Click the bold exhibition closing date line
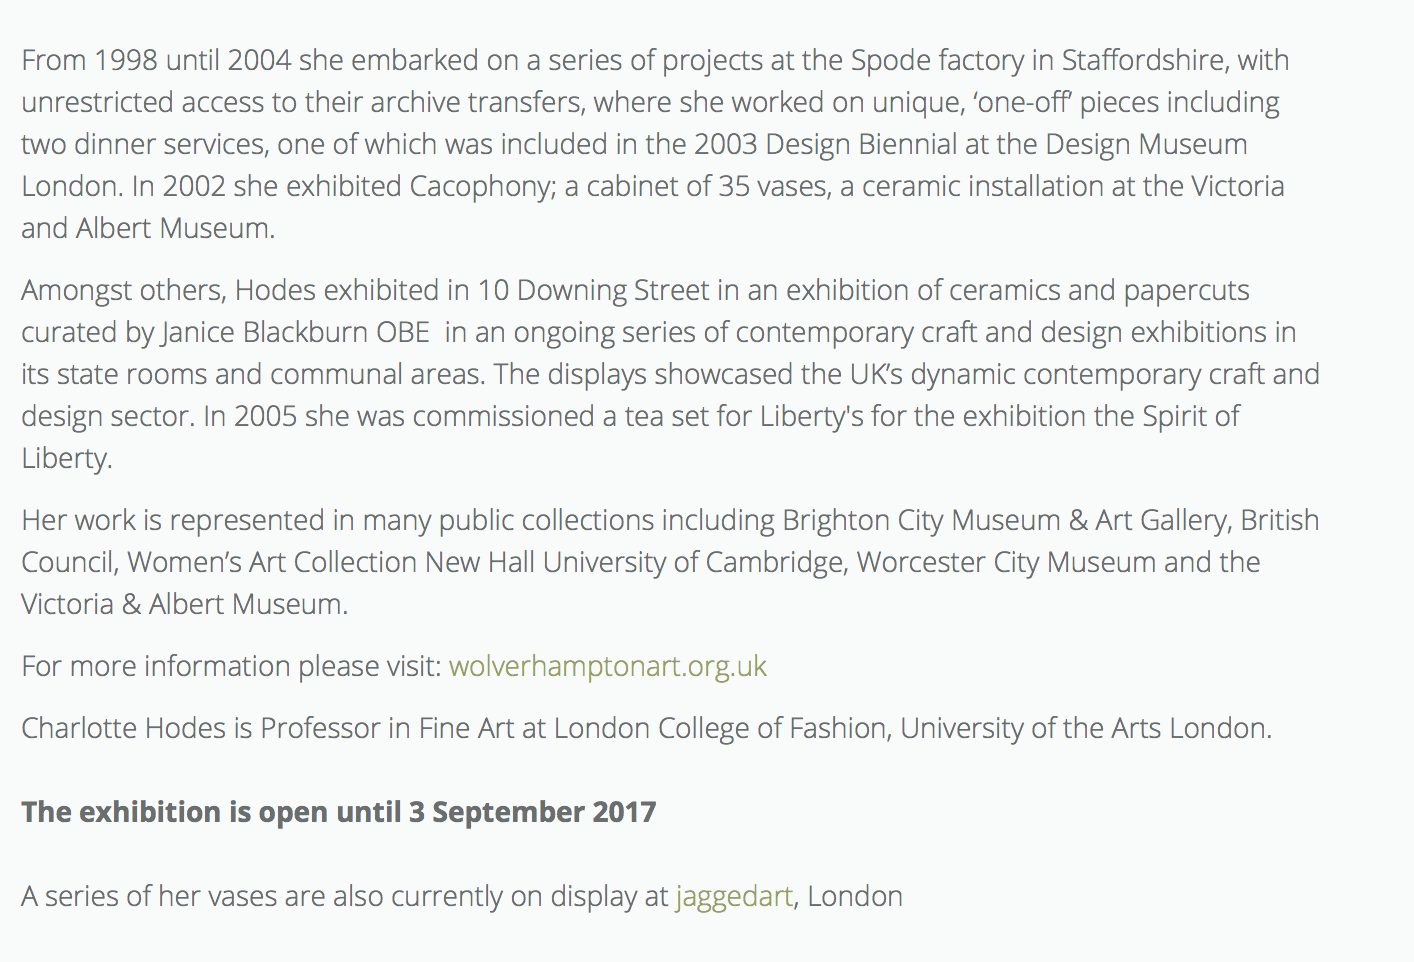Screen dimensions: 1414x962 click(339, 812)
